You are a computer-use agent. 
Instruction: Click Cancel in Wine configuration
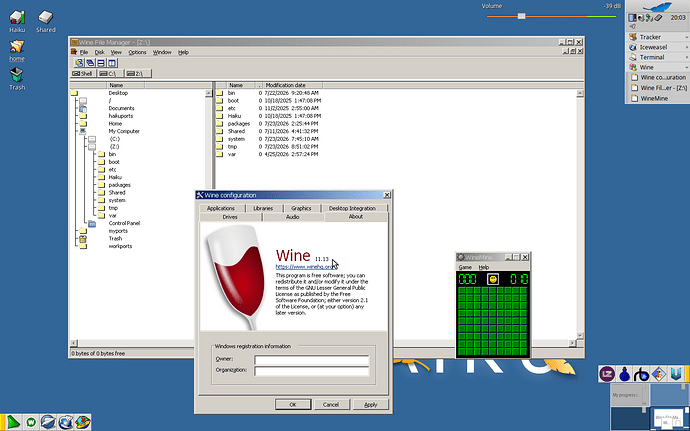331,405
